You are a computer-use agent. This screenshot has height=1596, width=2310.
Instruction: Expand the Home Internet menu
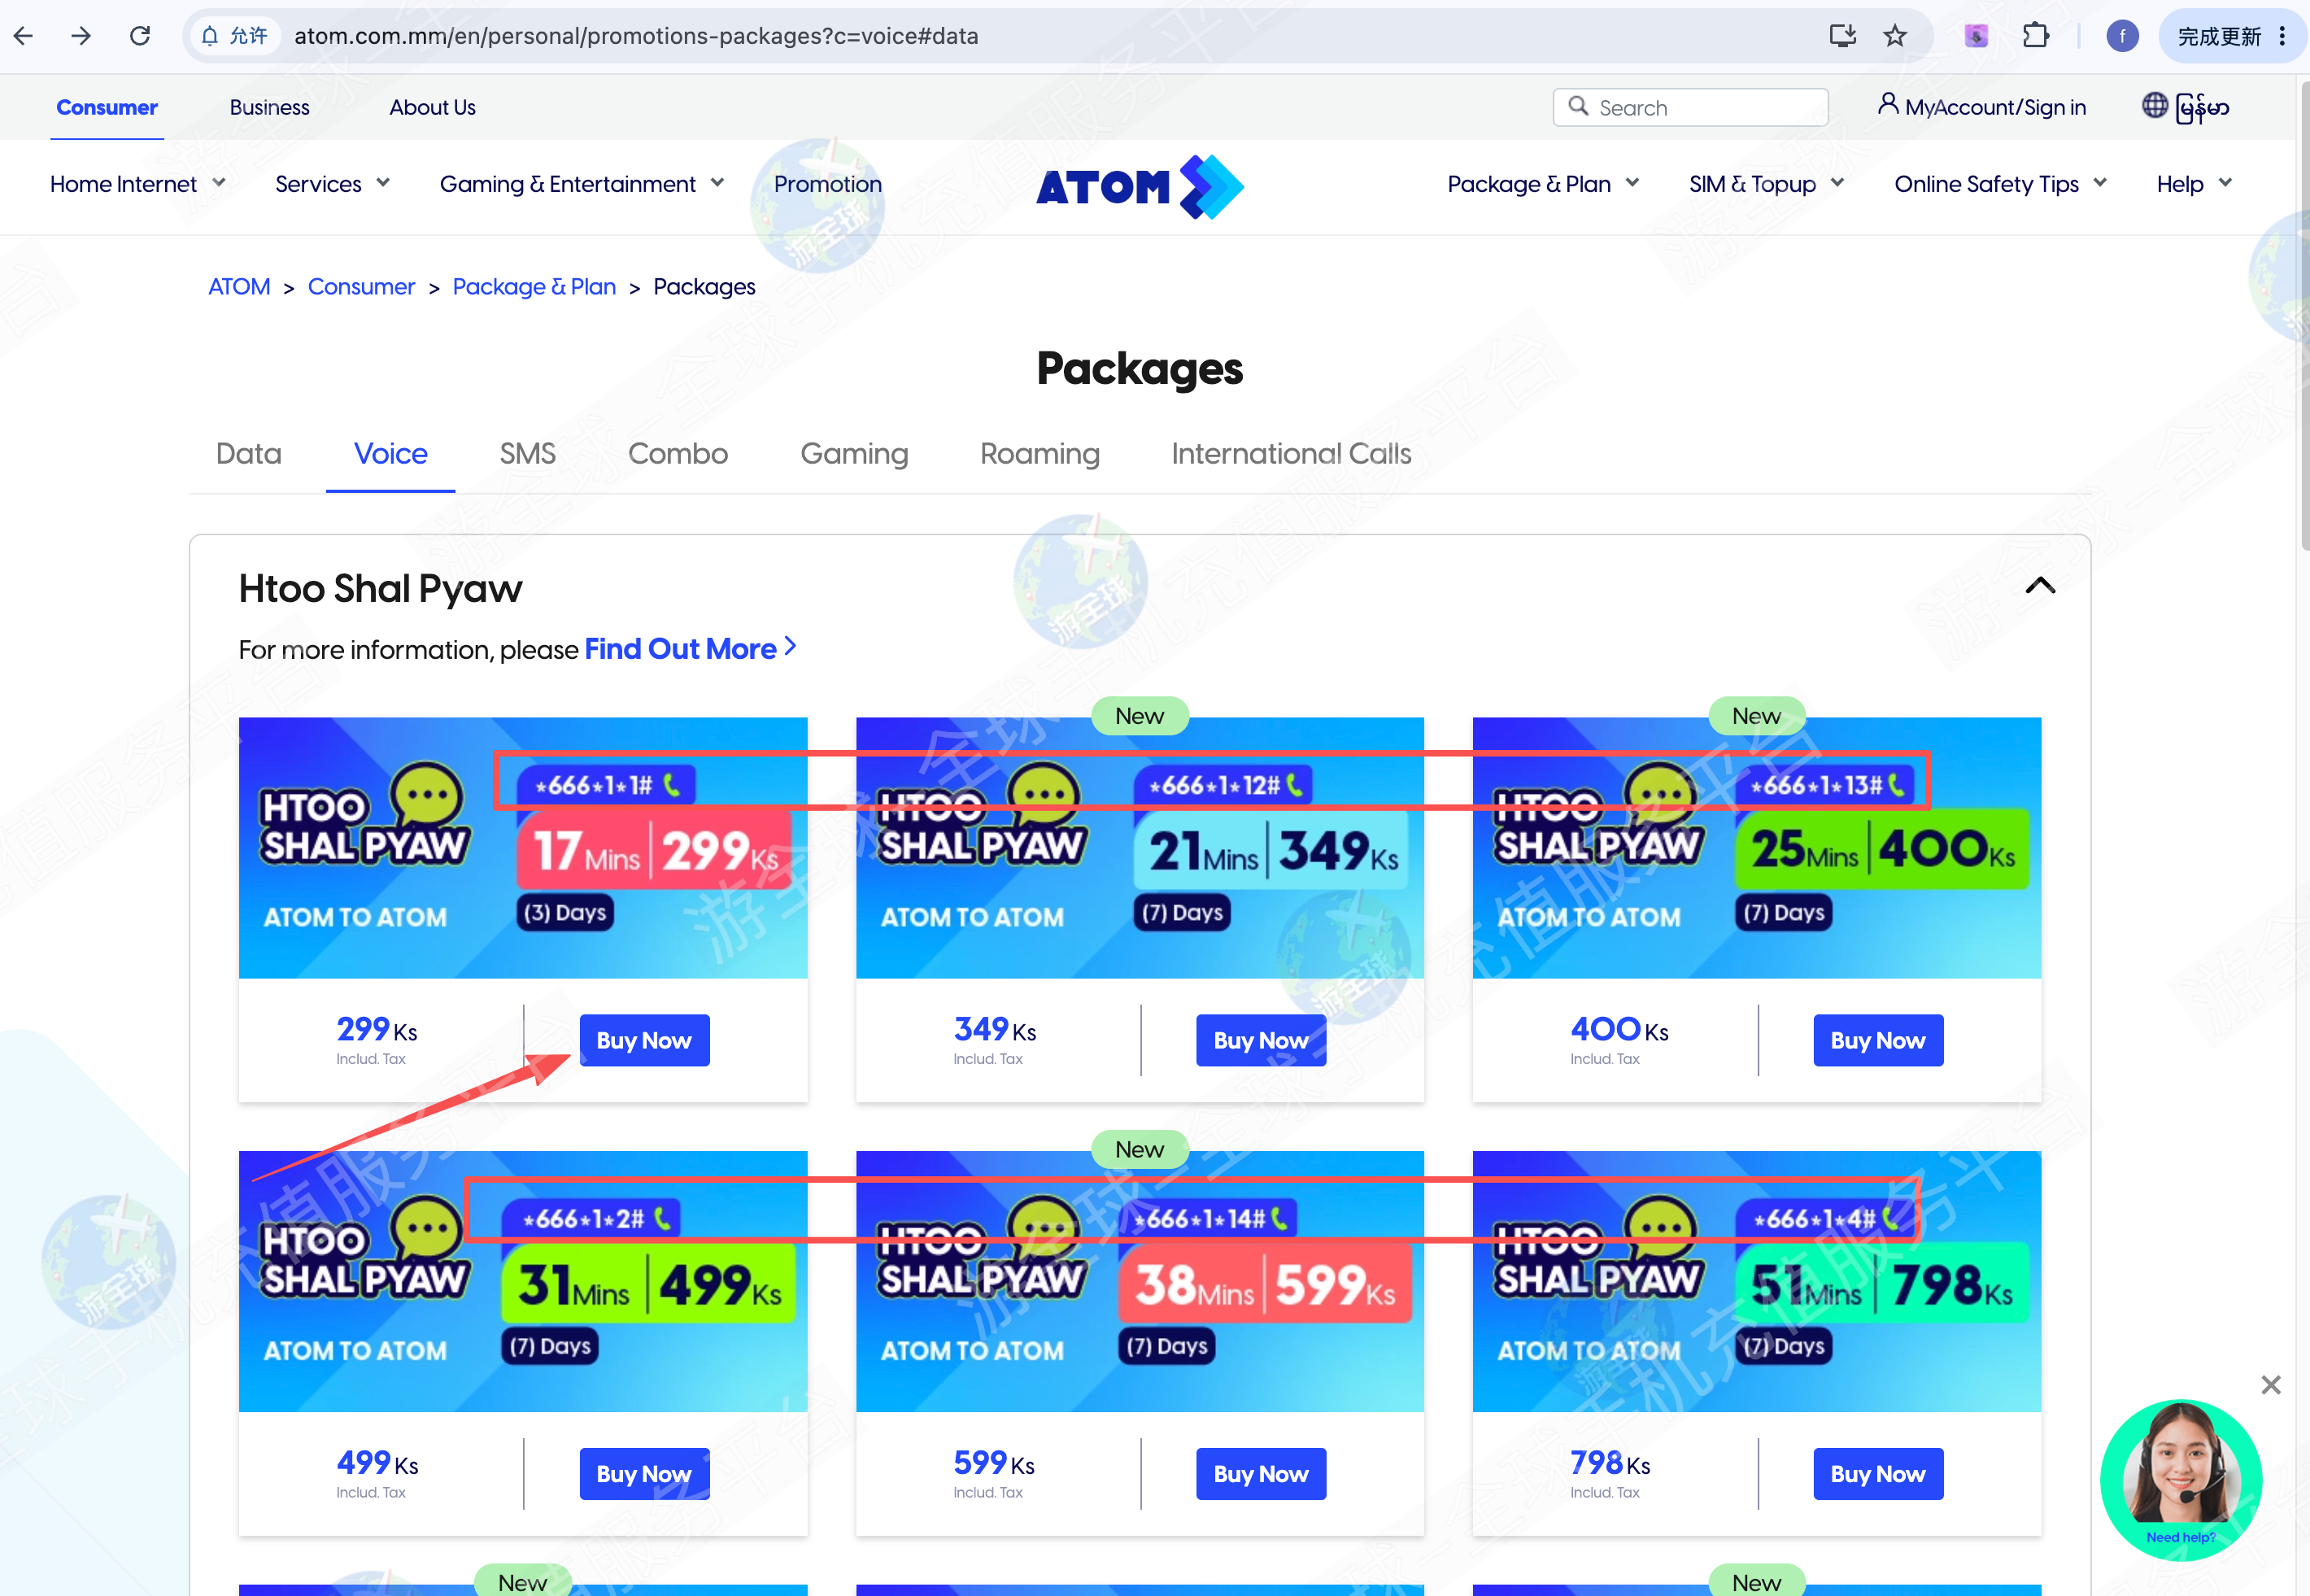(138, 184)
